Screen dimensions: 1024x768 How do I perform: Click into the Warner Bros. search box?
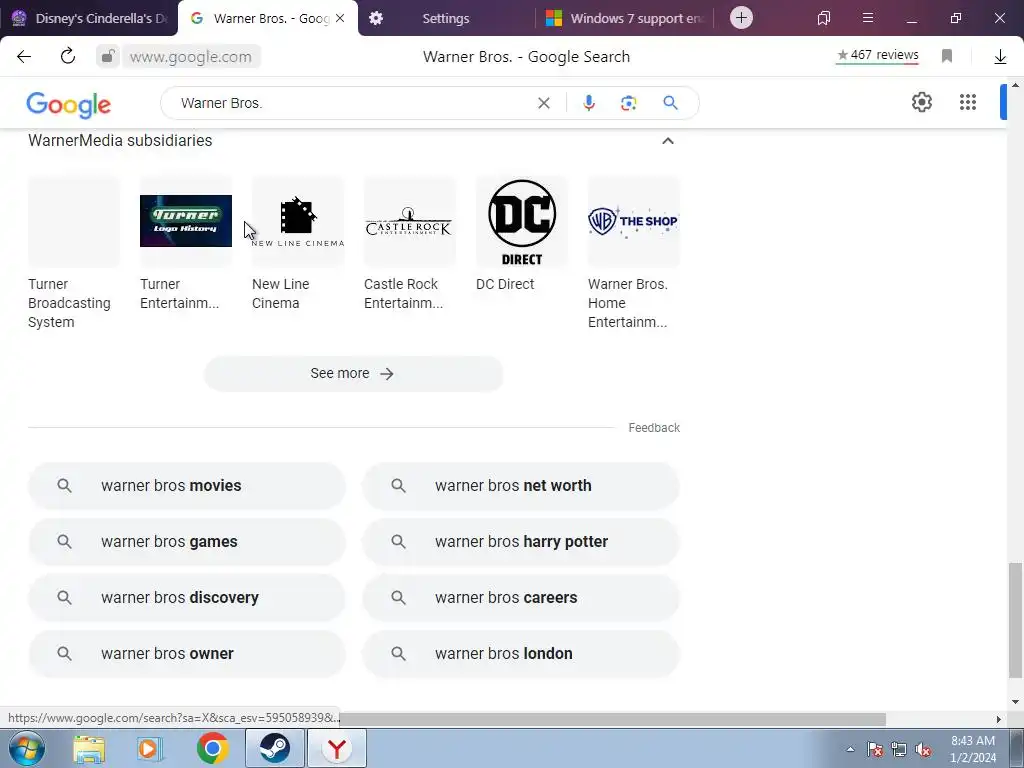click(x=353, y=103)
